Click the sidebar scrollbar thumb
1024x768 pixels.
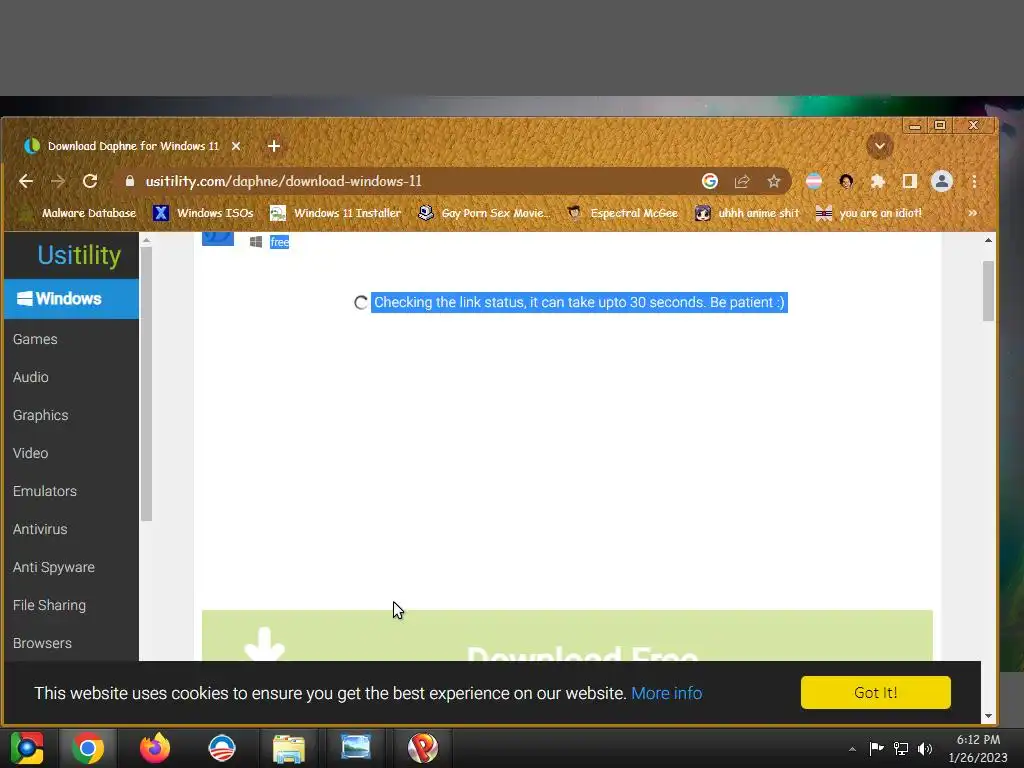147,384
